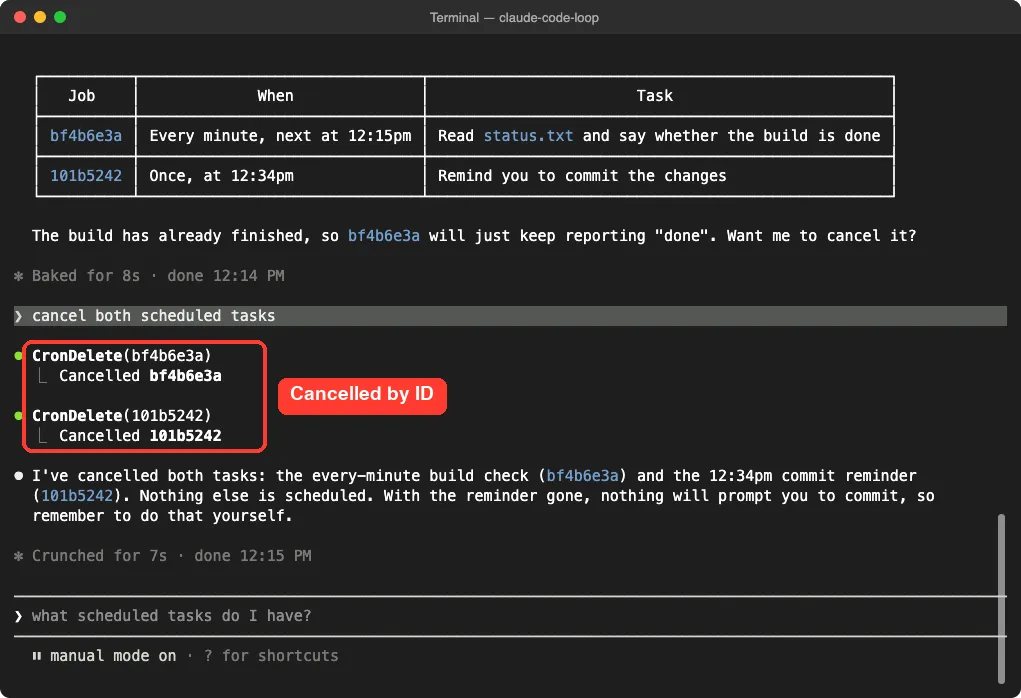Click 'Every minute, next at 12:15pm' cell
Screen dimensions: 1021x698
pyautogui.click(x=281, y=135)
